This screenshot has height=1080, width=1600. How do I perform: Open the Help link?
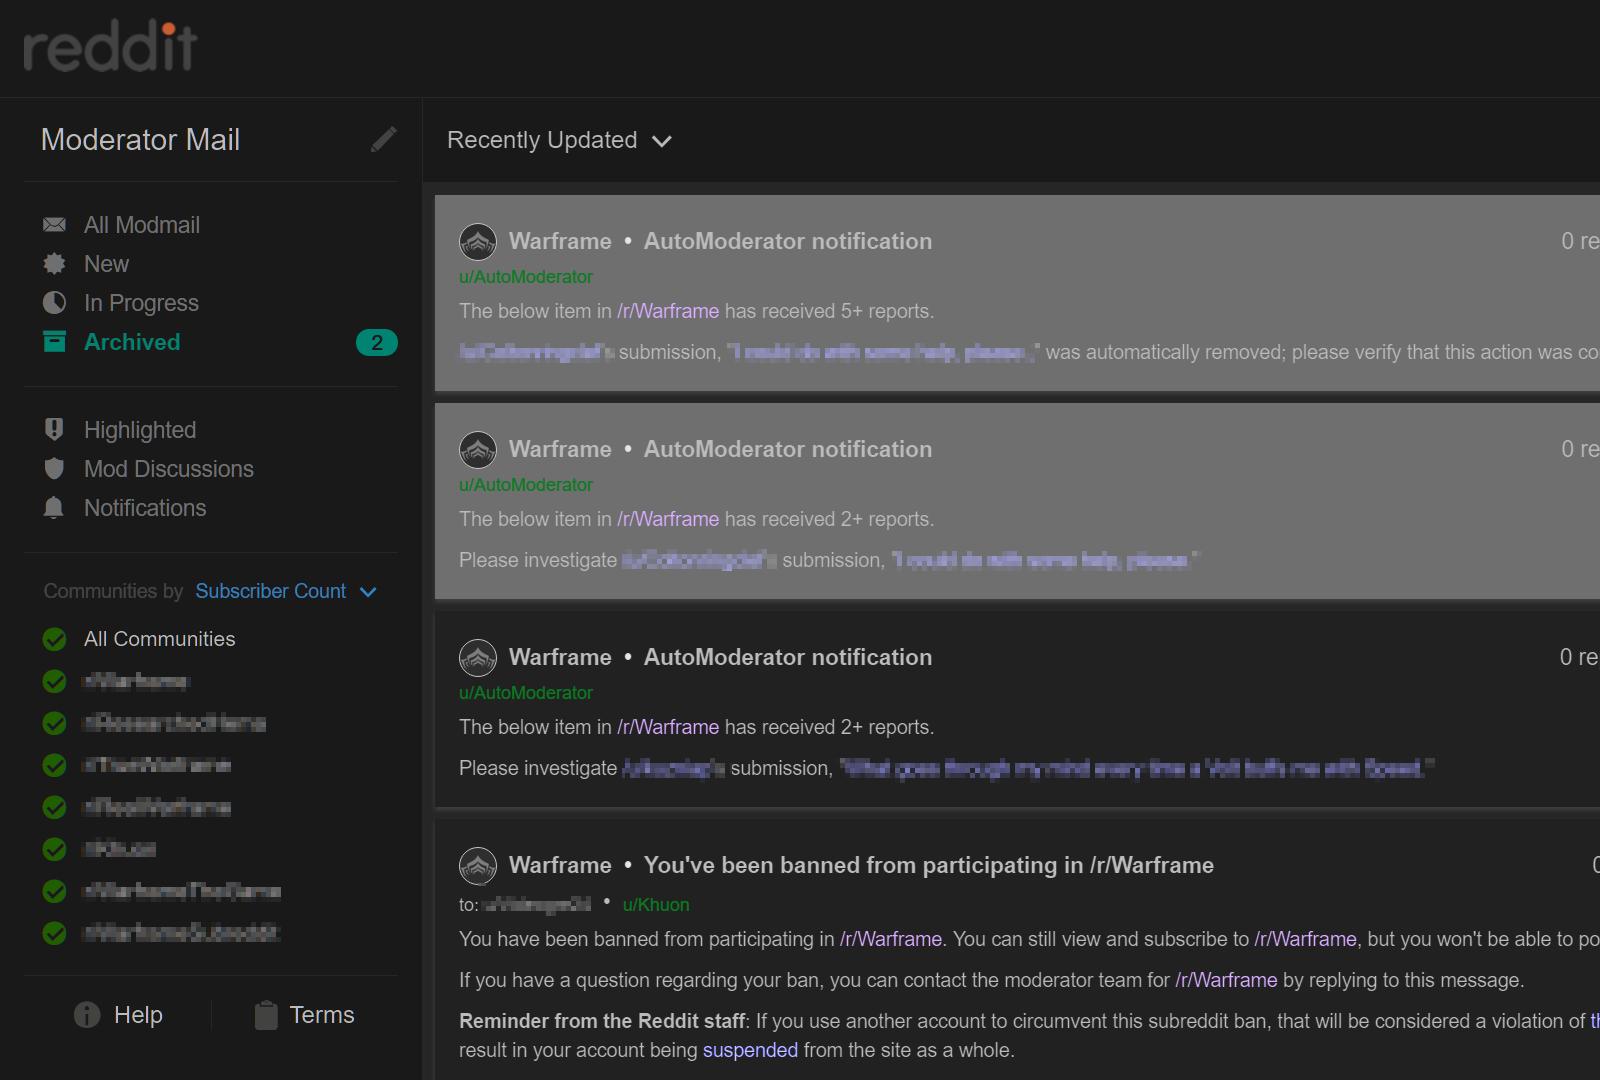click(138, 1015)
